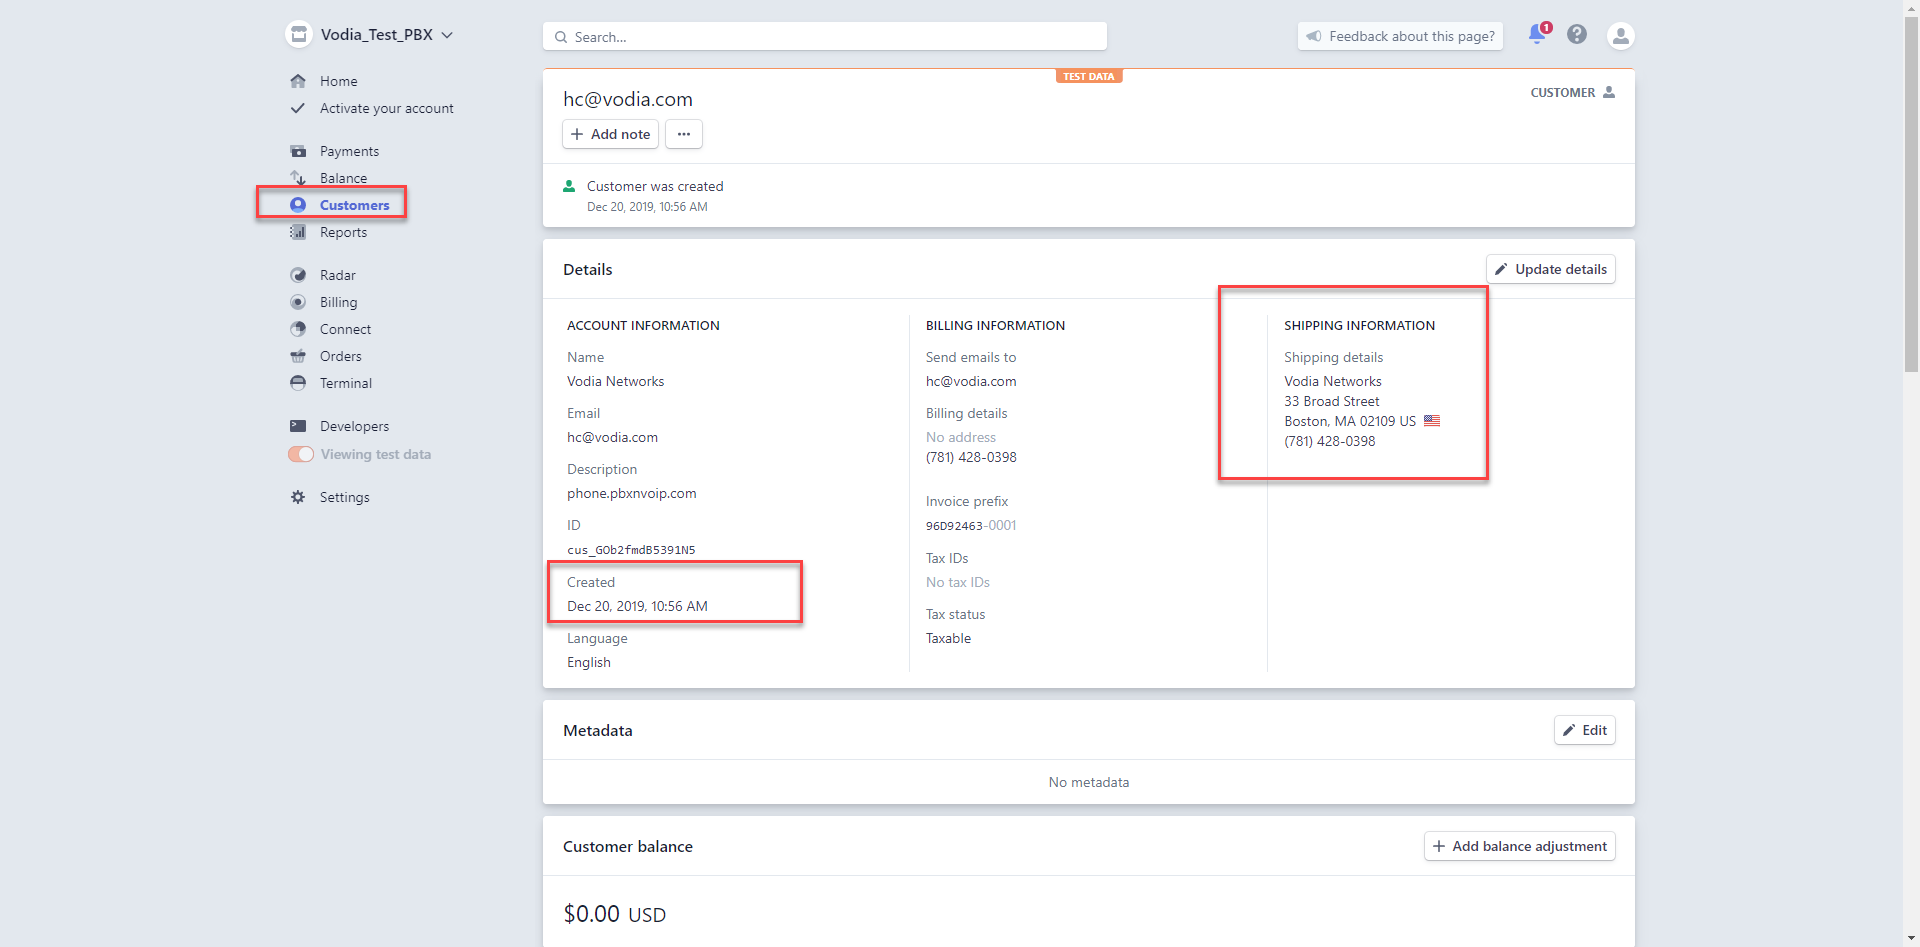The image size is (1920, 947).
Task: Click the TEST DATA badge
Action: [1089, 76]
